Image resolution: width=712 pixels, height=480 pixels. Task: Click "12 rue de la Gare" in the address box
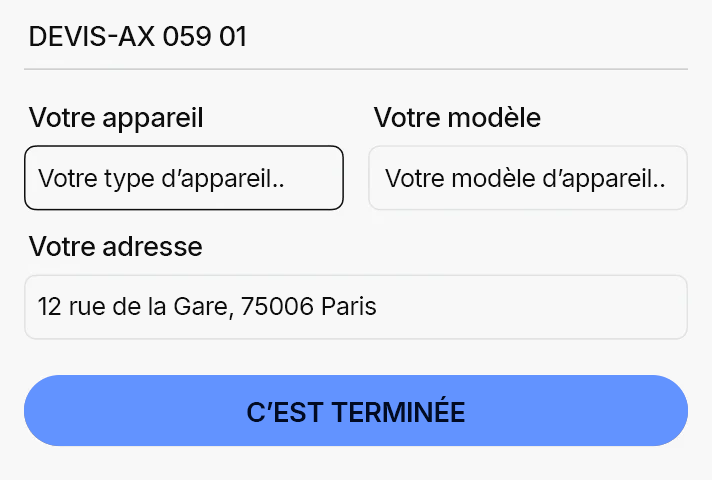pos(135,306)
